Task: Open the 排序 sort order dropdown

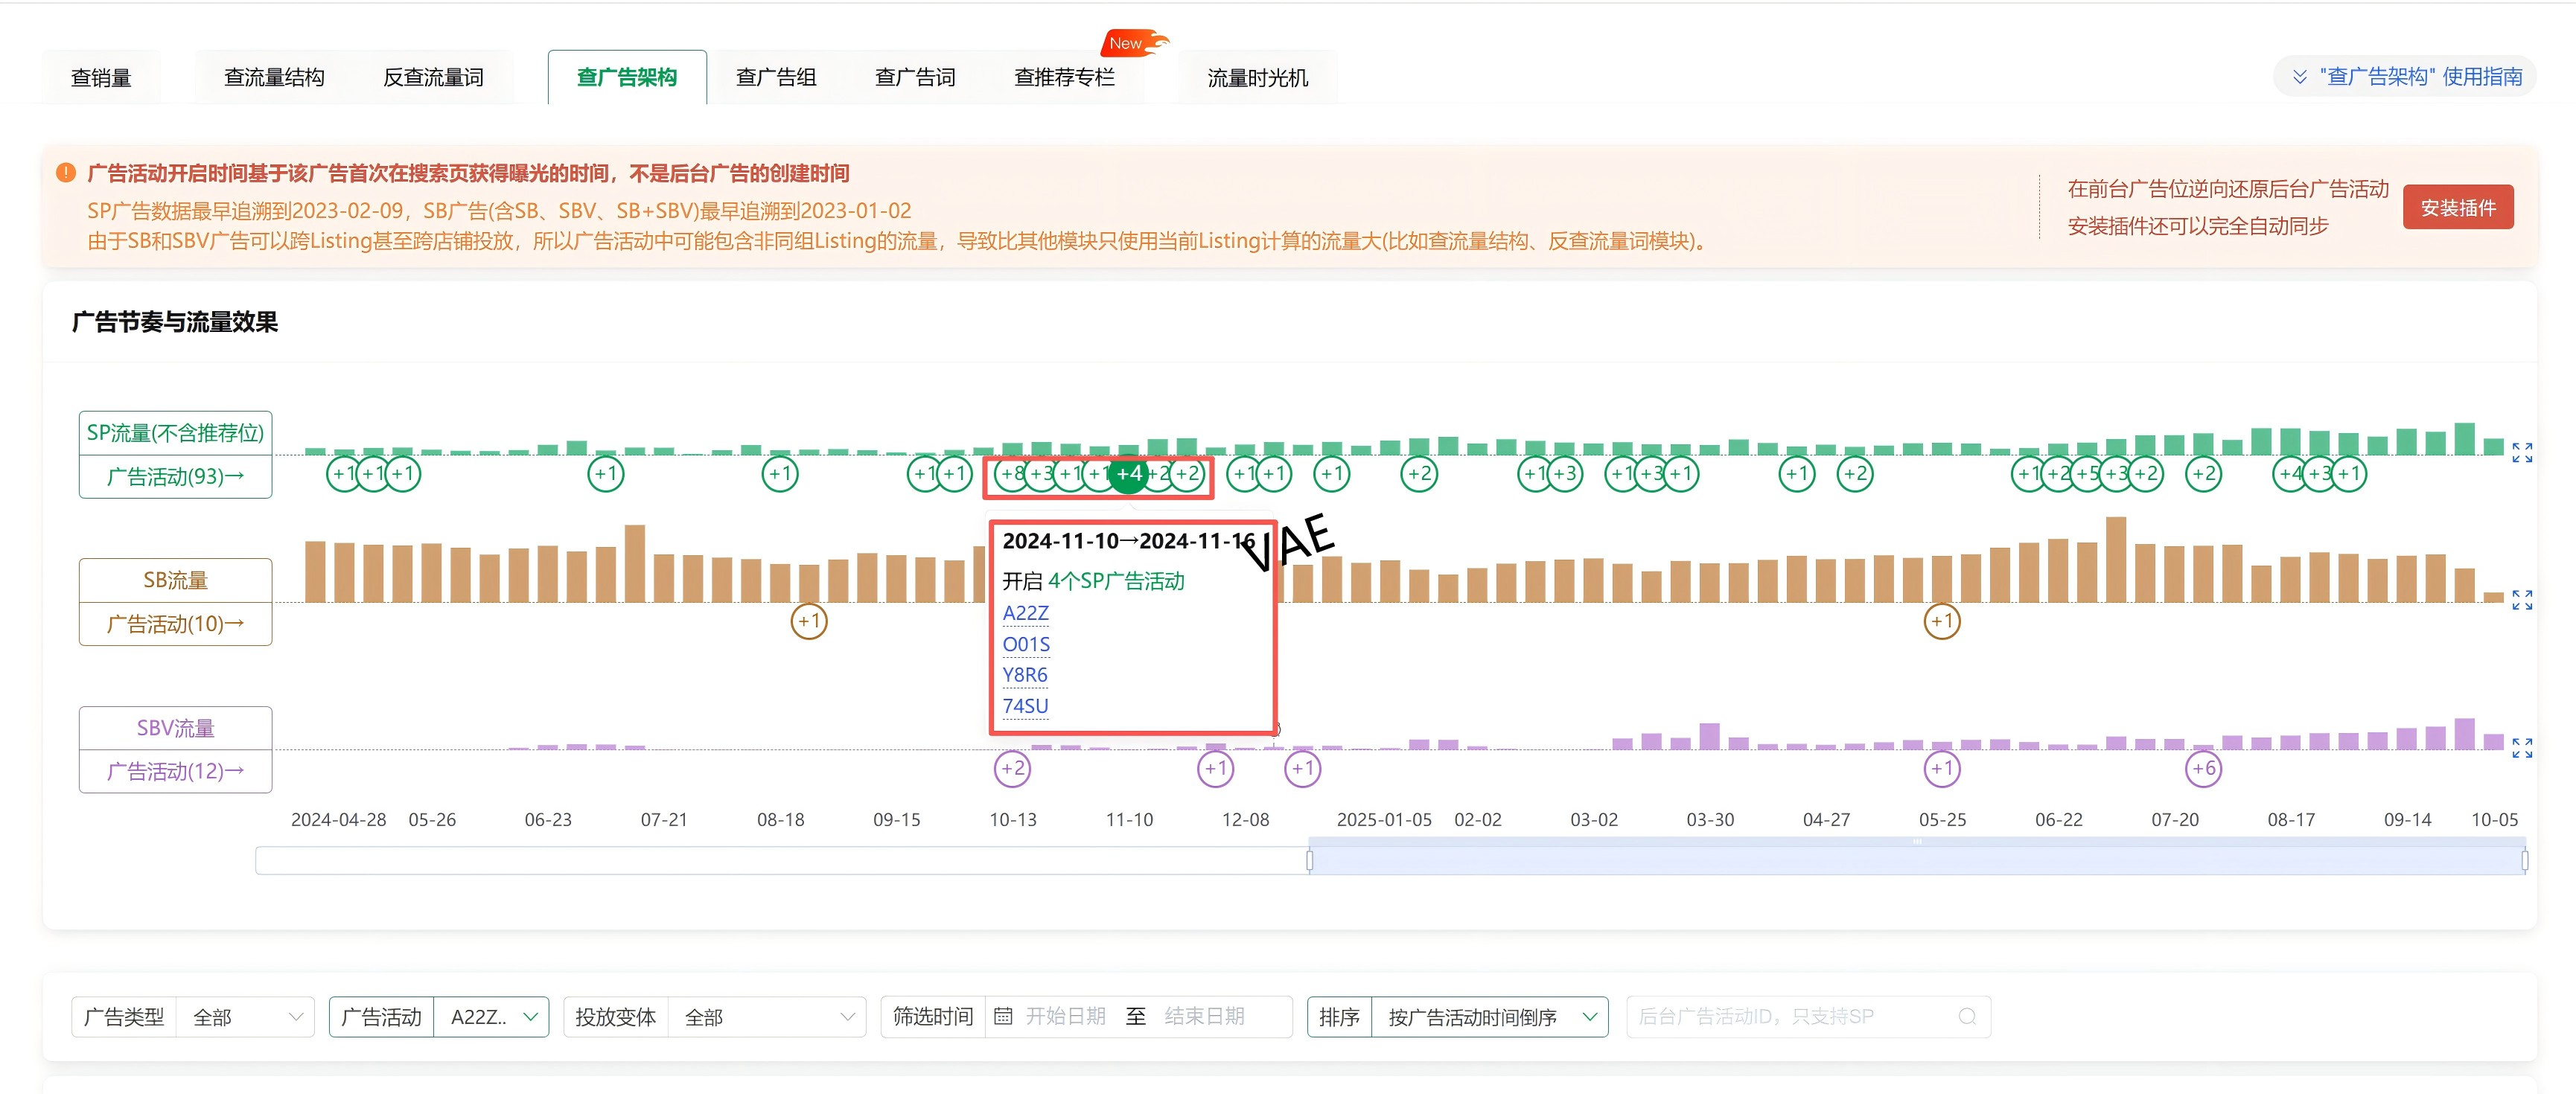Action: click(1490, 1017)
